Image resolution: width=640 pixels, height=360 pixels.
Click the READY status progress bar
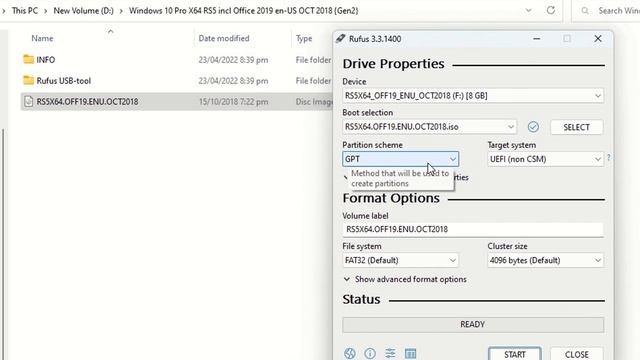coord(473,324)
